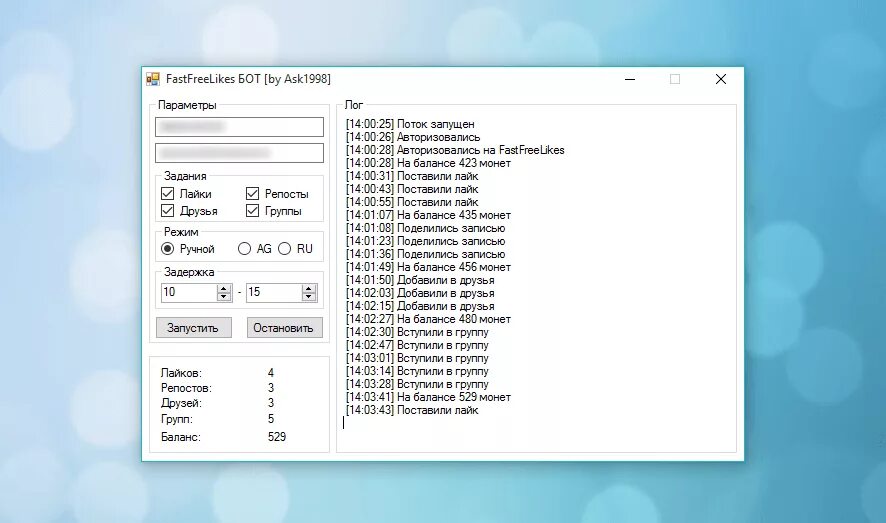Select the Ручной mode radio button
The height and width of the screenshot is (523, 886).
tap(167, 249)
